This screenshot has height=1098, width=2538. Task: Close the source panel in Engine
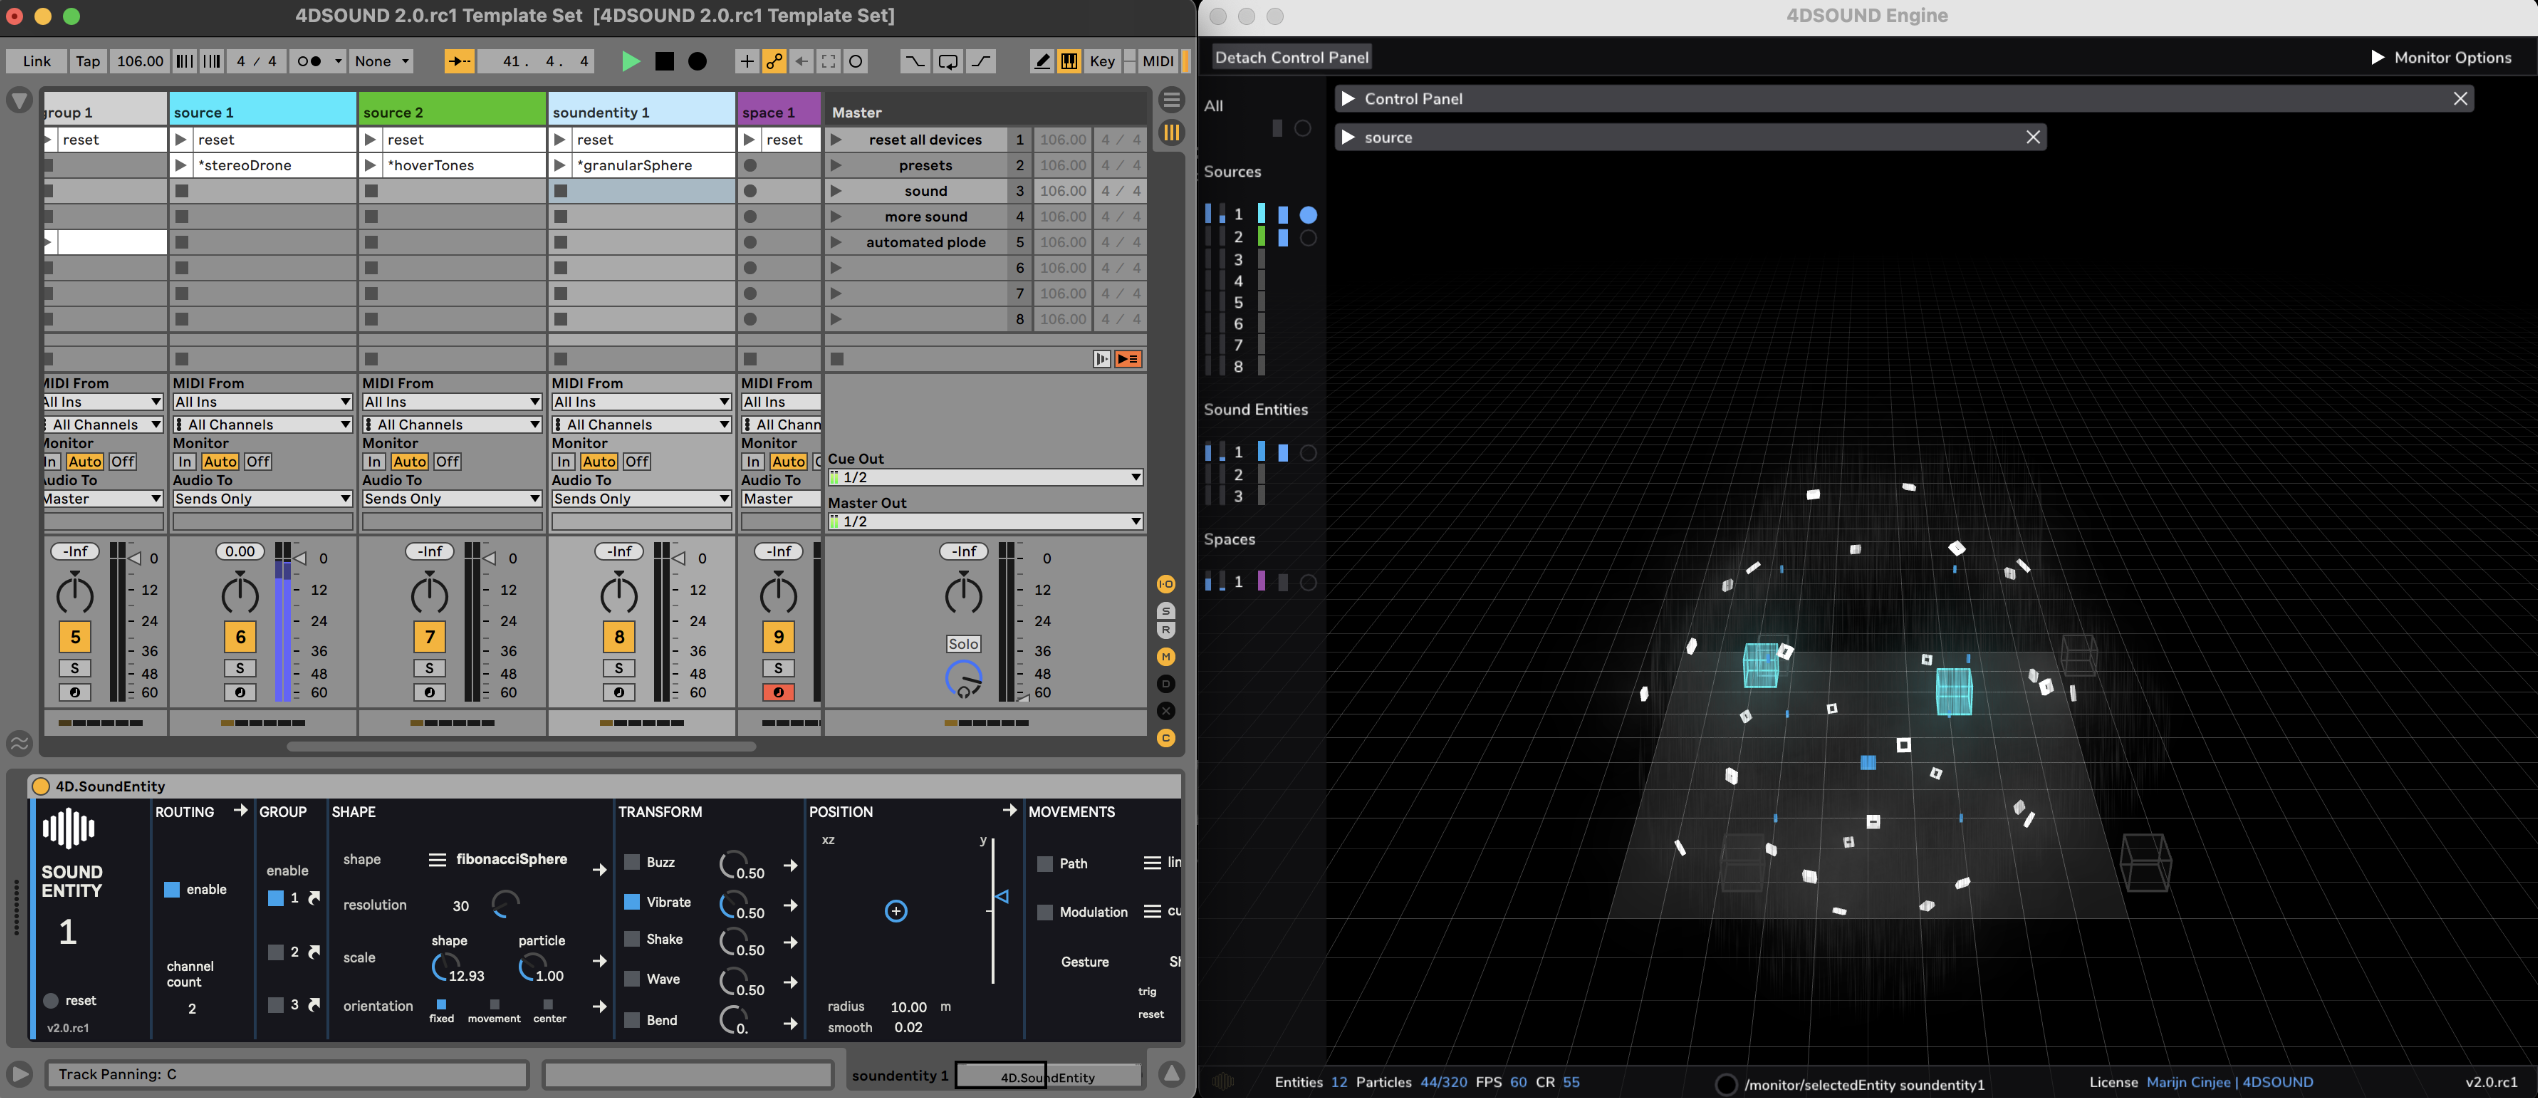2033,137
